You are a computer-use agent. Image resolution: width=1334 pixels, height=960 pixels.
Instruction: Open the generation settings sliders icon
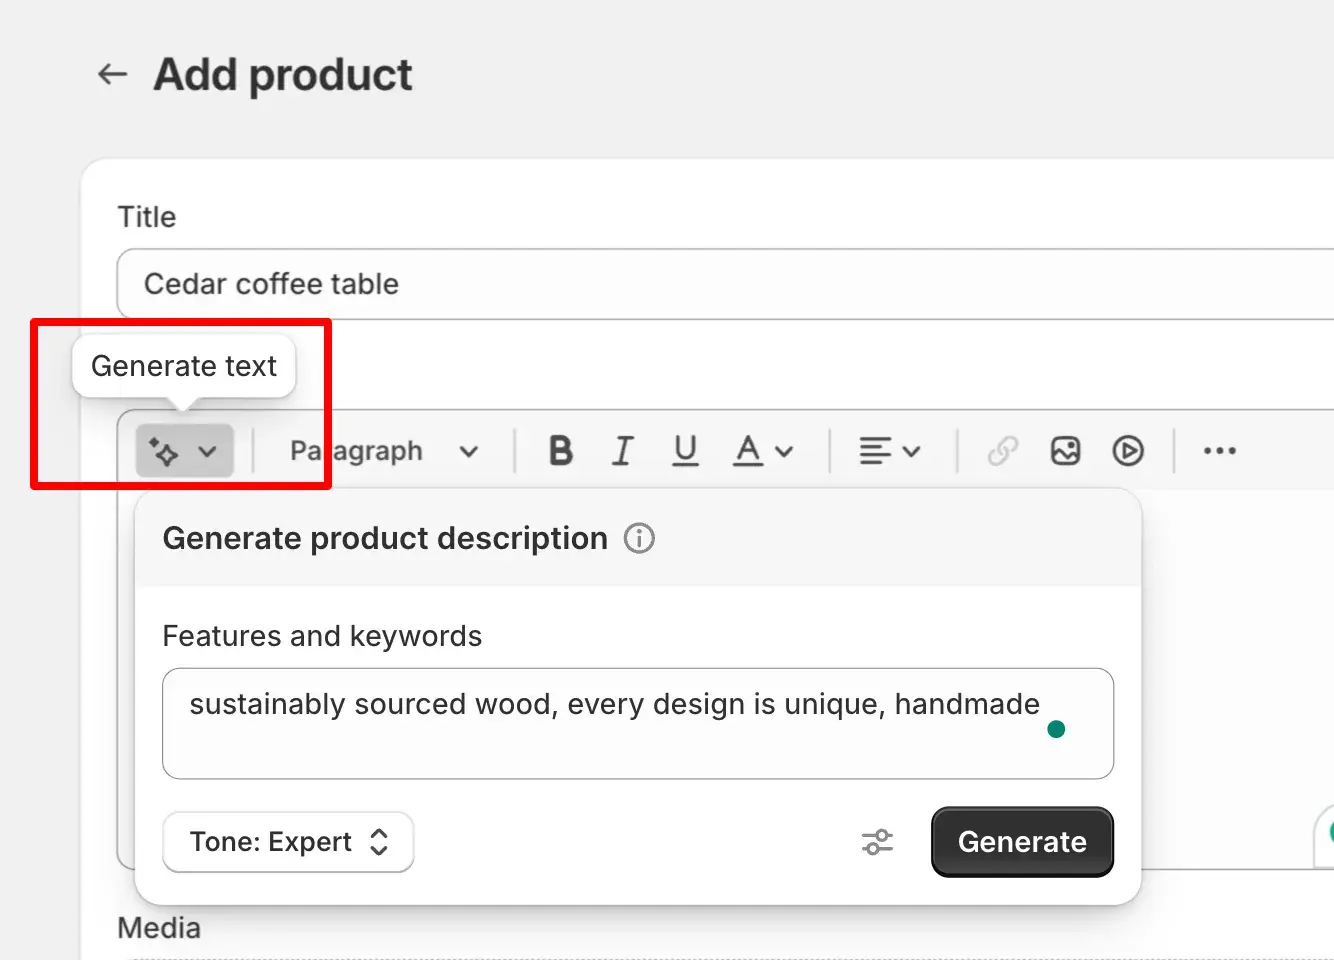click(x=877, y=842)
